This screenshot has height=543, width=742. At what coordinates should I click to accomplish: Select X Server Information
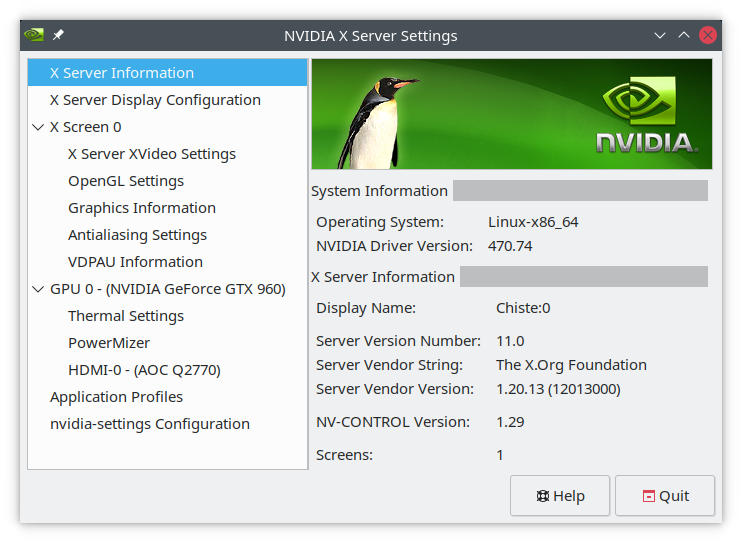(x=168, y=73)
